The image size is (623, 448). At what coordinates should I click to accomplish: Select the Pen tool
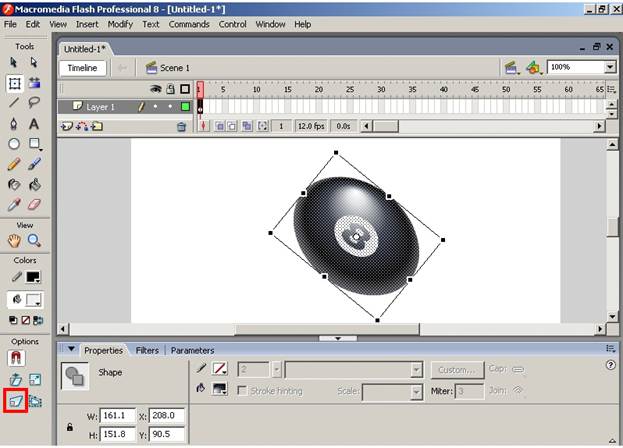point(14,124)
